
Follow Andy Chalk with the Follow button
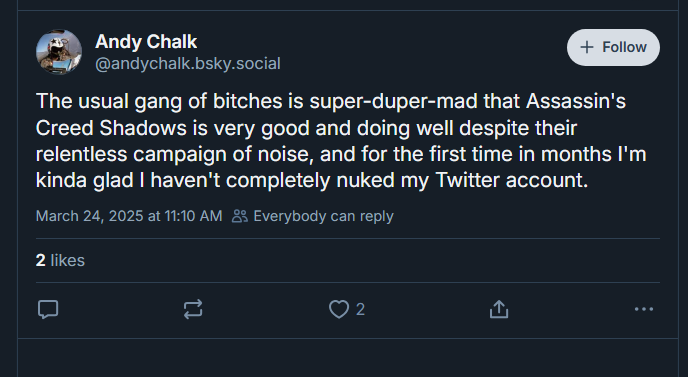point(613,47)
